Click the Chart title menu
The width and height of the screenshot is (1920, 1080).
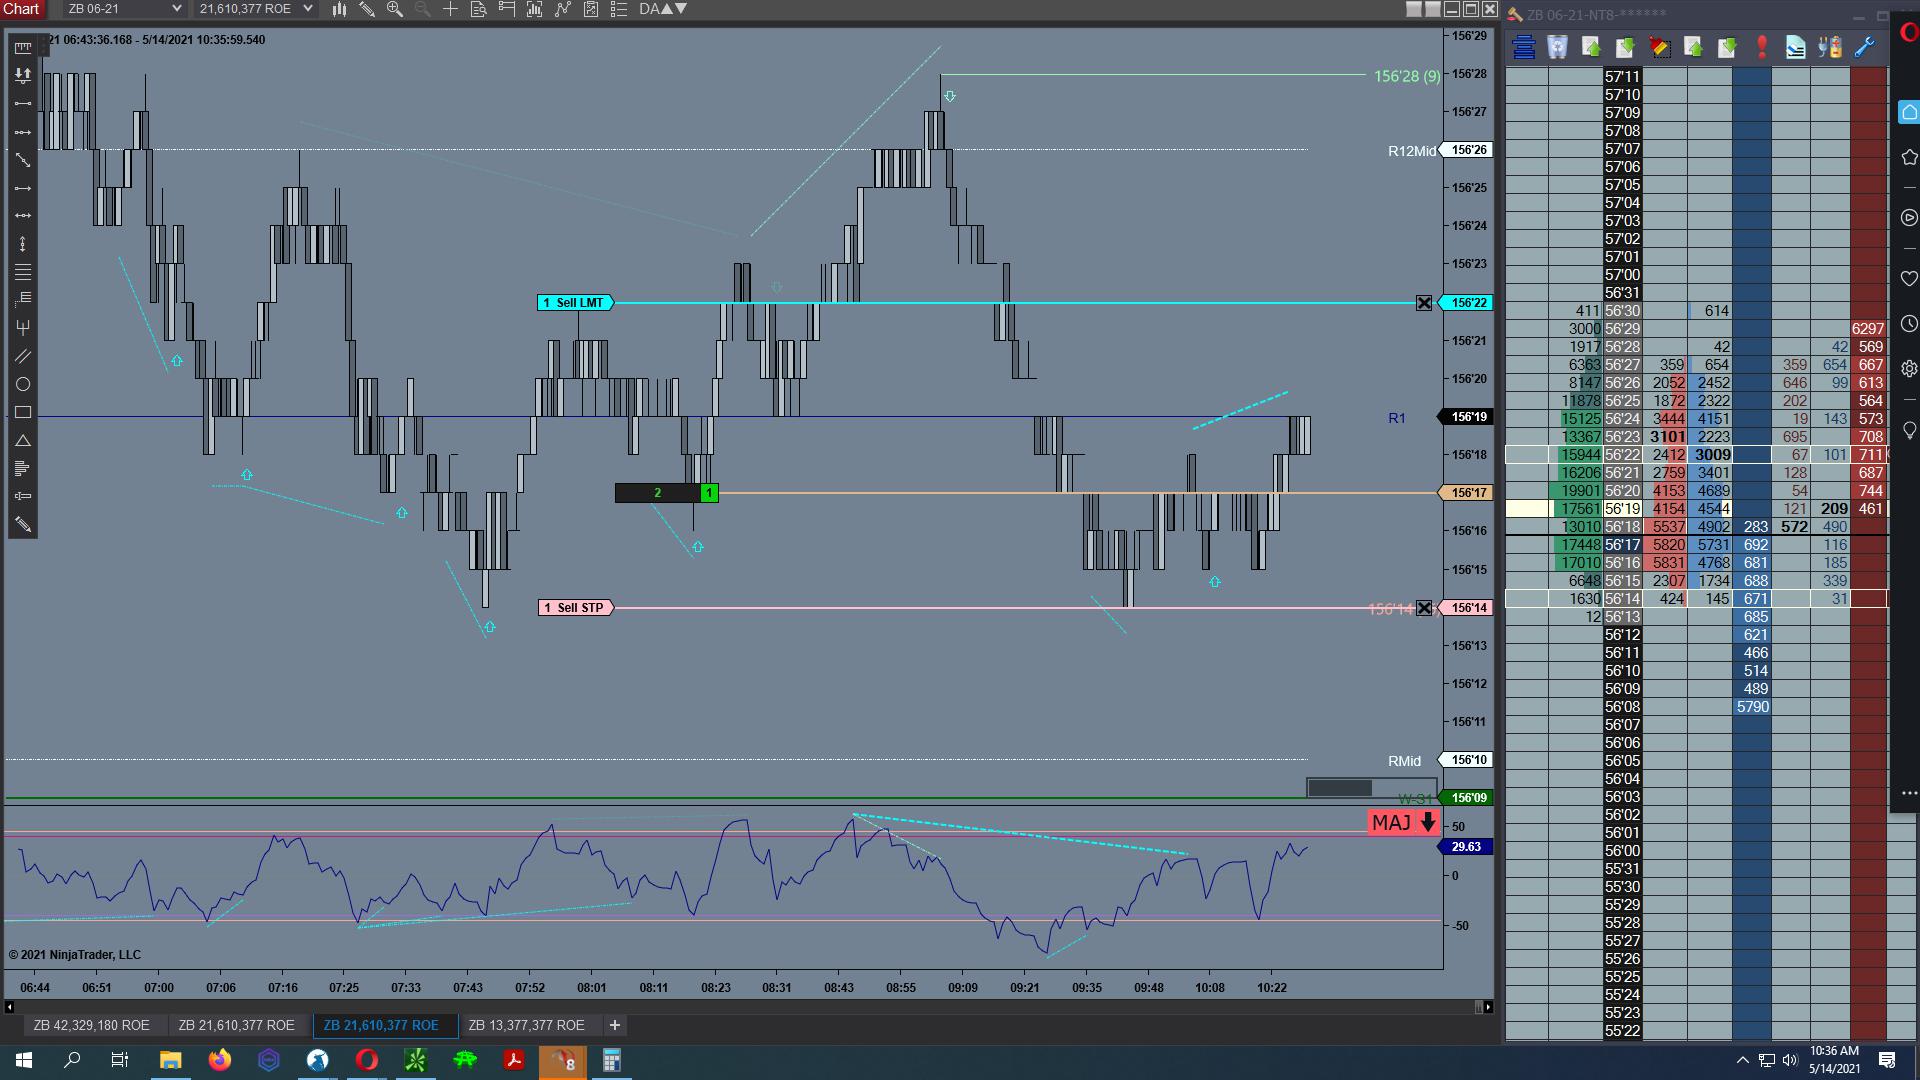[x=21, y=9]
